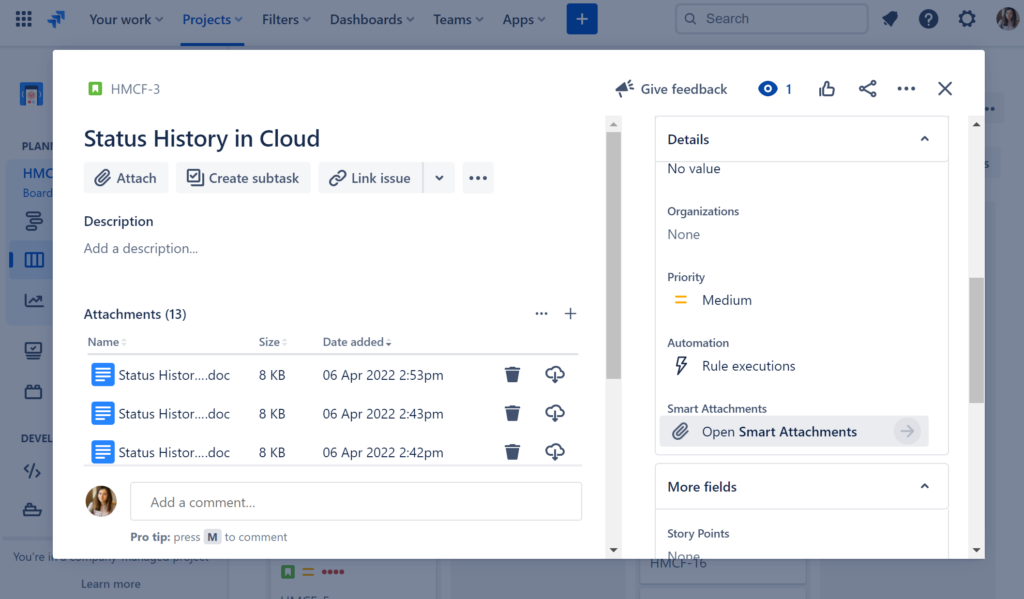Open notifications via the bell icon
Screen dimensions: 1024x599
click(x=889, y=18)
